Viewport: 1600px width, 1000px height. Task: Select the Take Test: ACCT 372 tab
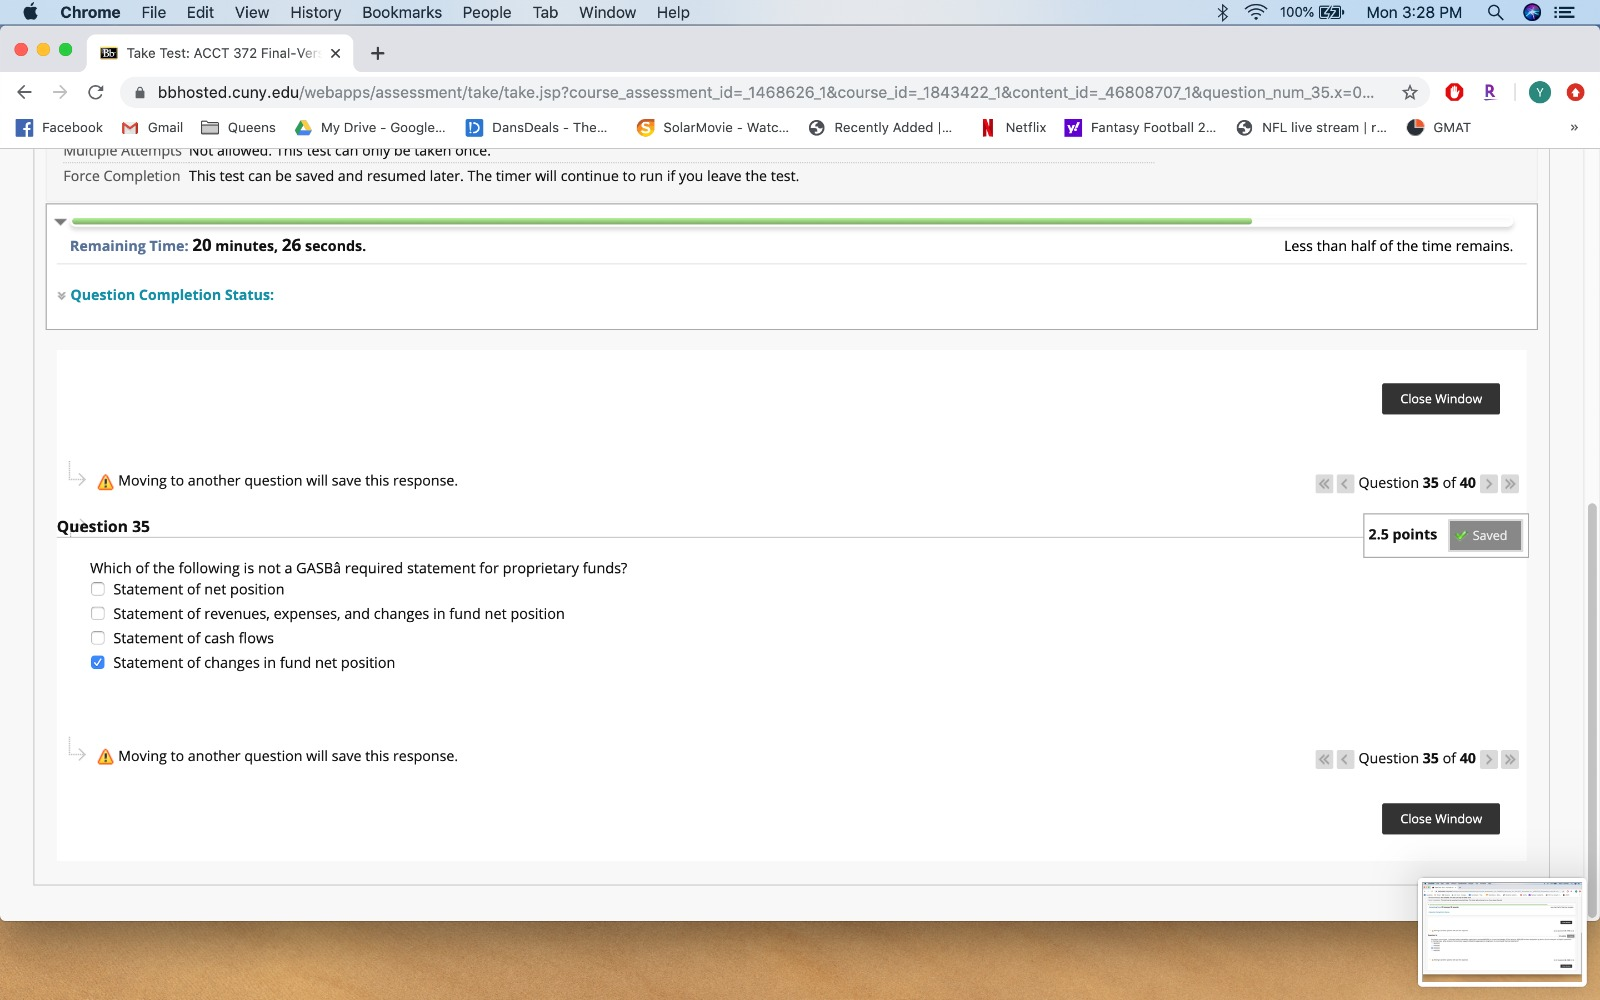[x=220, y=53]
